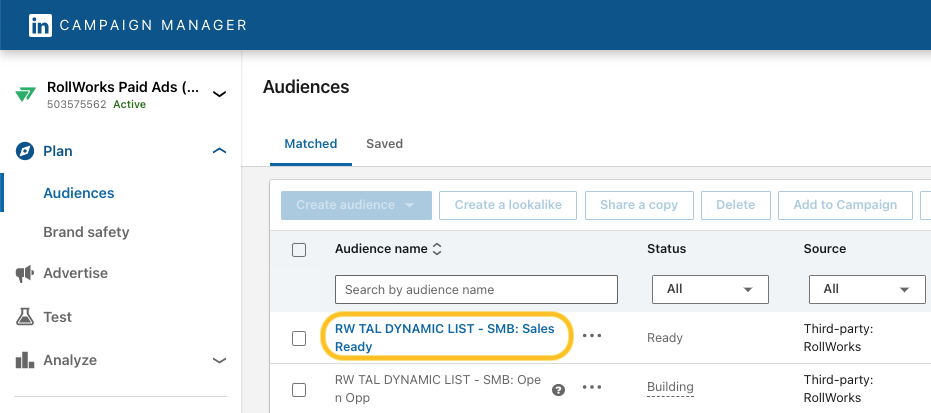Open RW TAL DYNAMIC LIST - SMB: Sales Ready link

(x=444, y=337)
